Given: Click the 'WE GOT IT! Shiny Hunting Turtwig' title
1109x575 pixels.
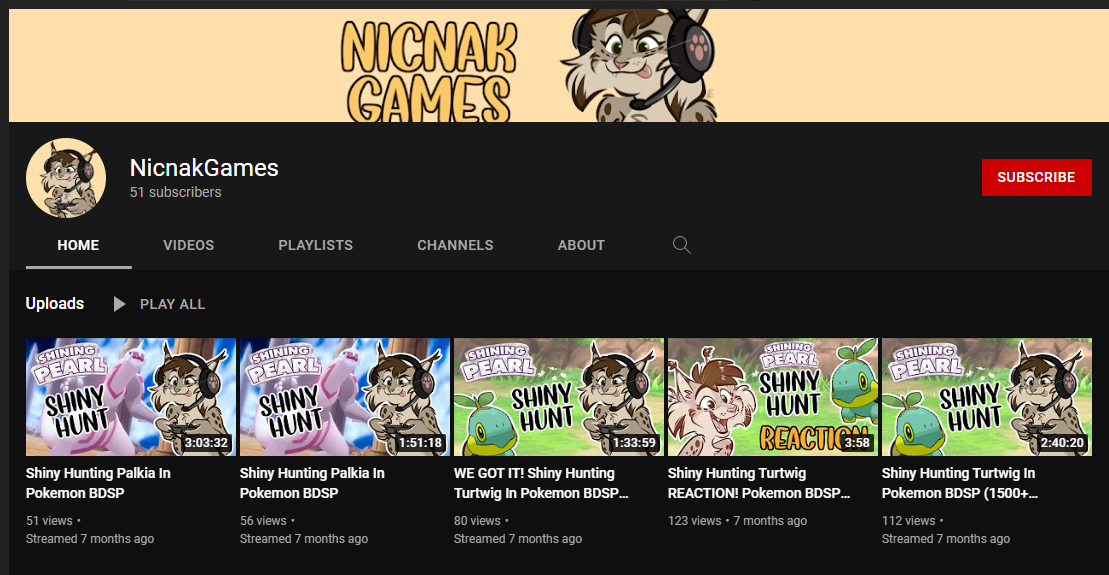Looking at the screenshot, I should tap(541, 483).
